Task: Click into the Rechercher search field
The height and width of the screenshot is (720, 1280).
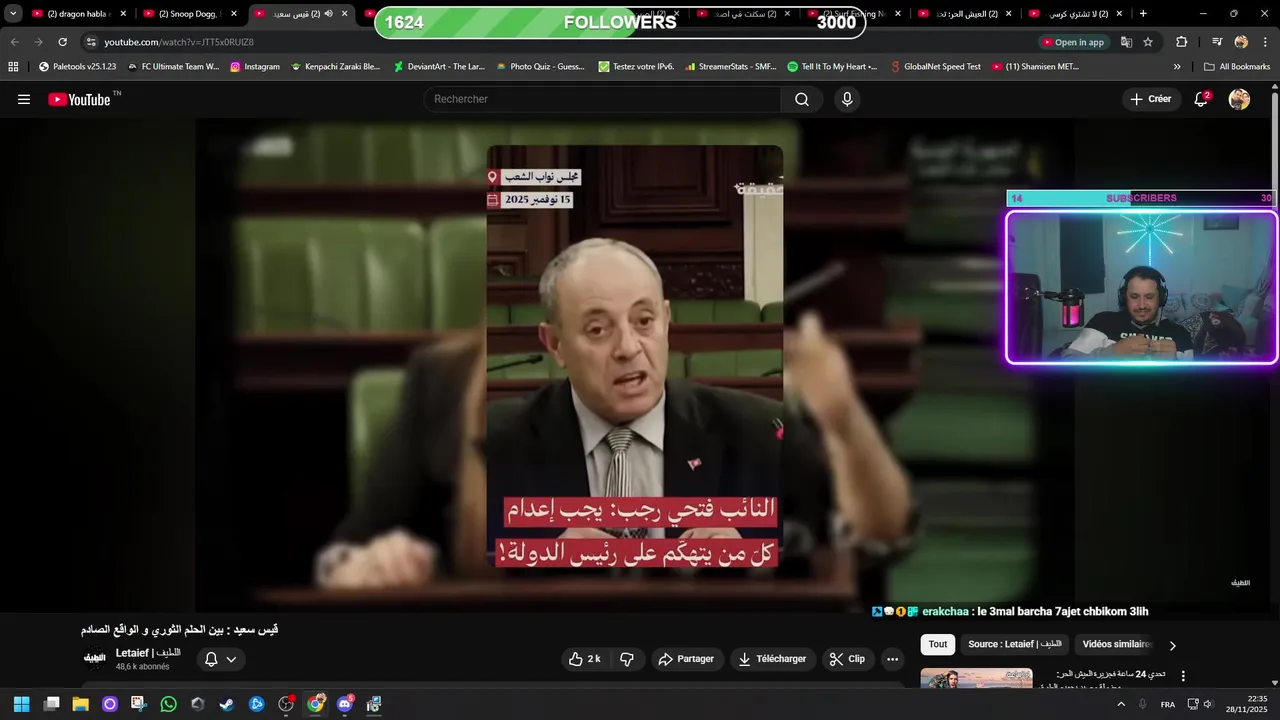Action: tap(603, 99)
